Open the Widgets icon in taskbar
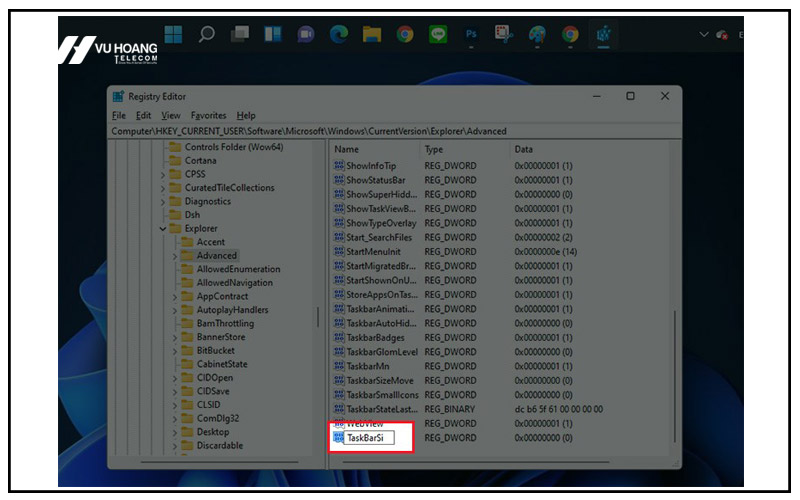Screen dimensions: 800x500 (x=272, y=34)
